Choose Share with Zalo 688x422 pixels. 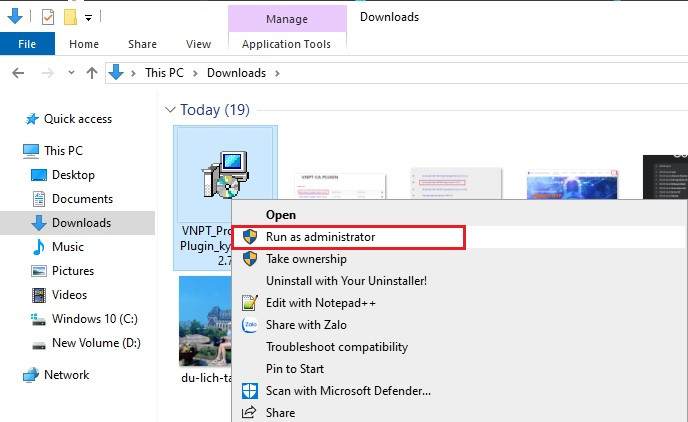pos(306,325)
